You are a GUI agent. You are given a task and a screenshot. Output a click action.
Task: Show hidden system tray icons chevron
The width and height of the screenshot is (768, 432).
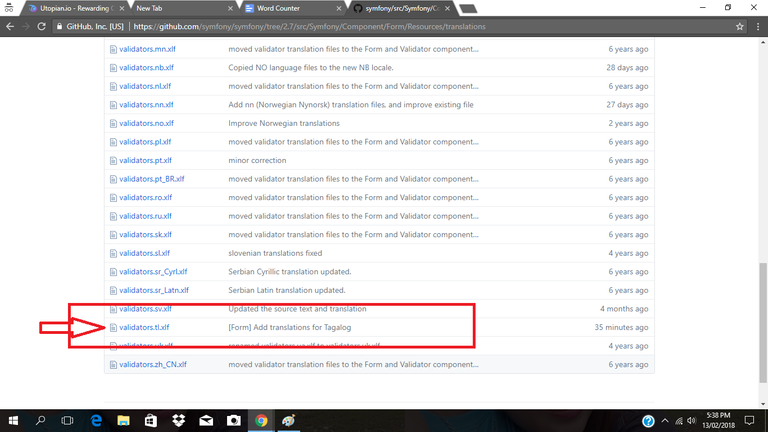[665, 421]
